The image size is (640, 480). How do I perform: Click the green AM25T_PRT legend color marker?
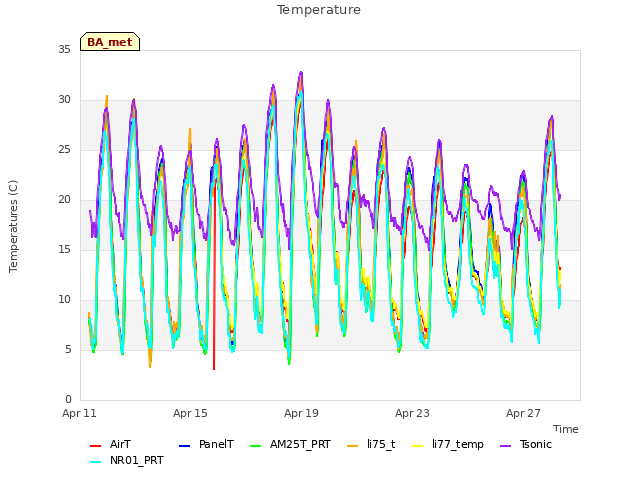pos(255,446)
